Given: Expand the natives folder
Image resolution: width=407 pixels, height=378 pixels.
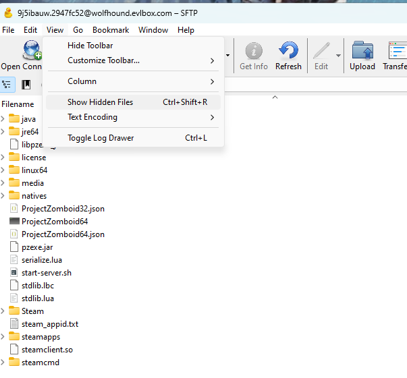Looking at the screenshot, I should (x=3, y=196).
